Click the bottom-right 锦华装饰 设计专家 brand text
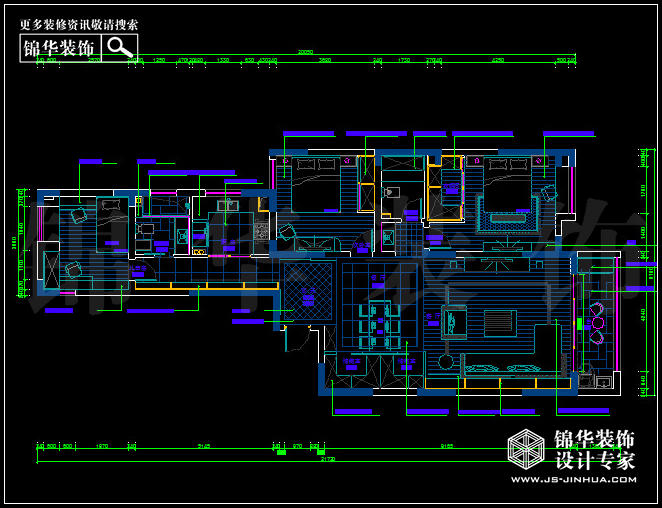 coord(595,450)
